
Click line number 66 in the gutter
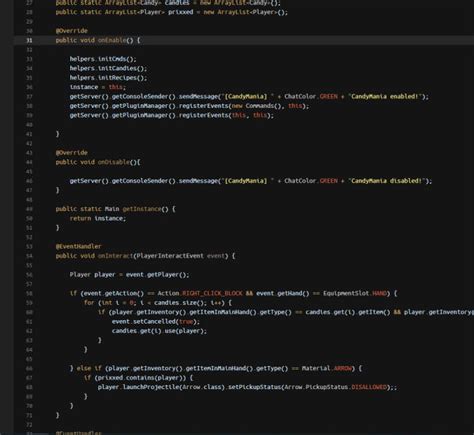coord(29,369)
